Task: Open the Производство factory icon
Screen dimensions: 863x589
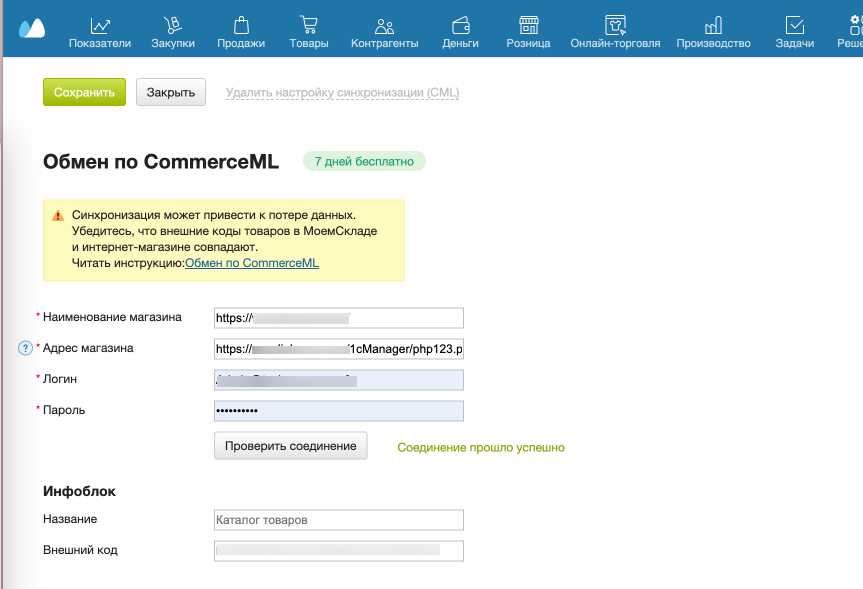Action: click(713, 25)
